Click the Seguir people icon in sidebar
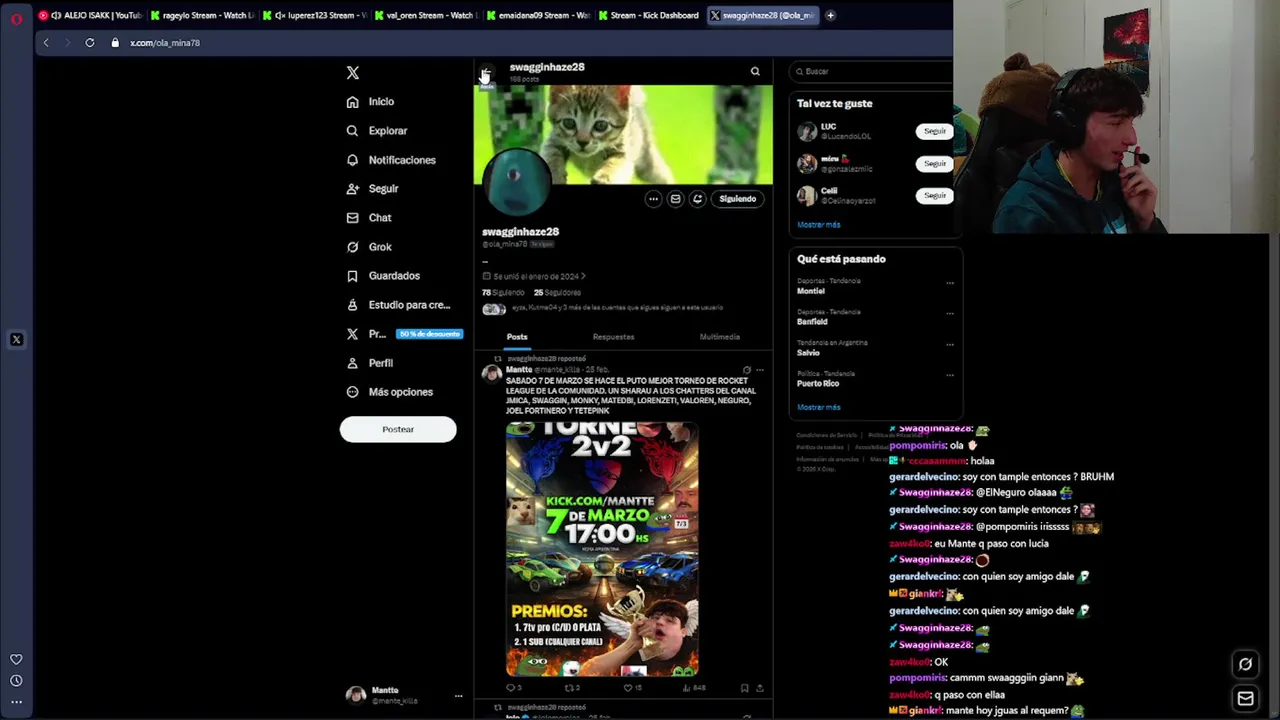Screen dimensions: 1280x720 pyautogui.click(x=352, y=189)
